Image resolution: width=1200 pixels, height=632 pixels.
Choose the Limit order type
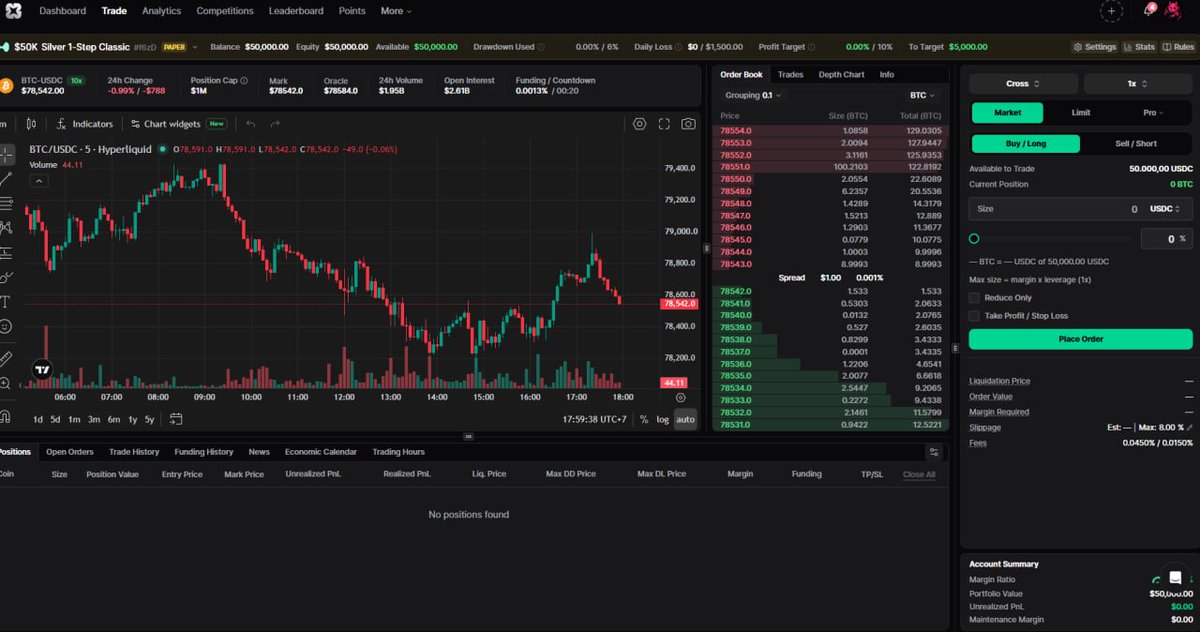pos(1081,112)
